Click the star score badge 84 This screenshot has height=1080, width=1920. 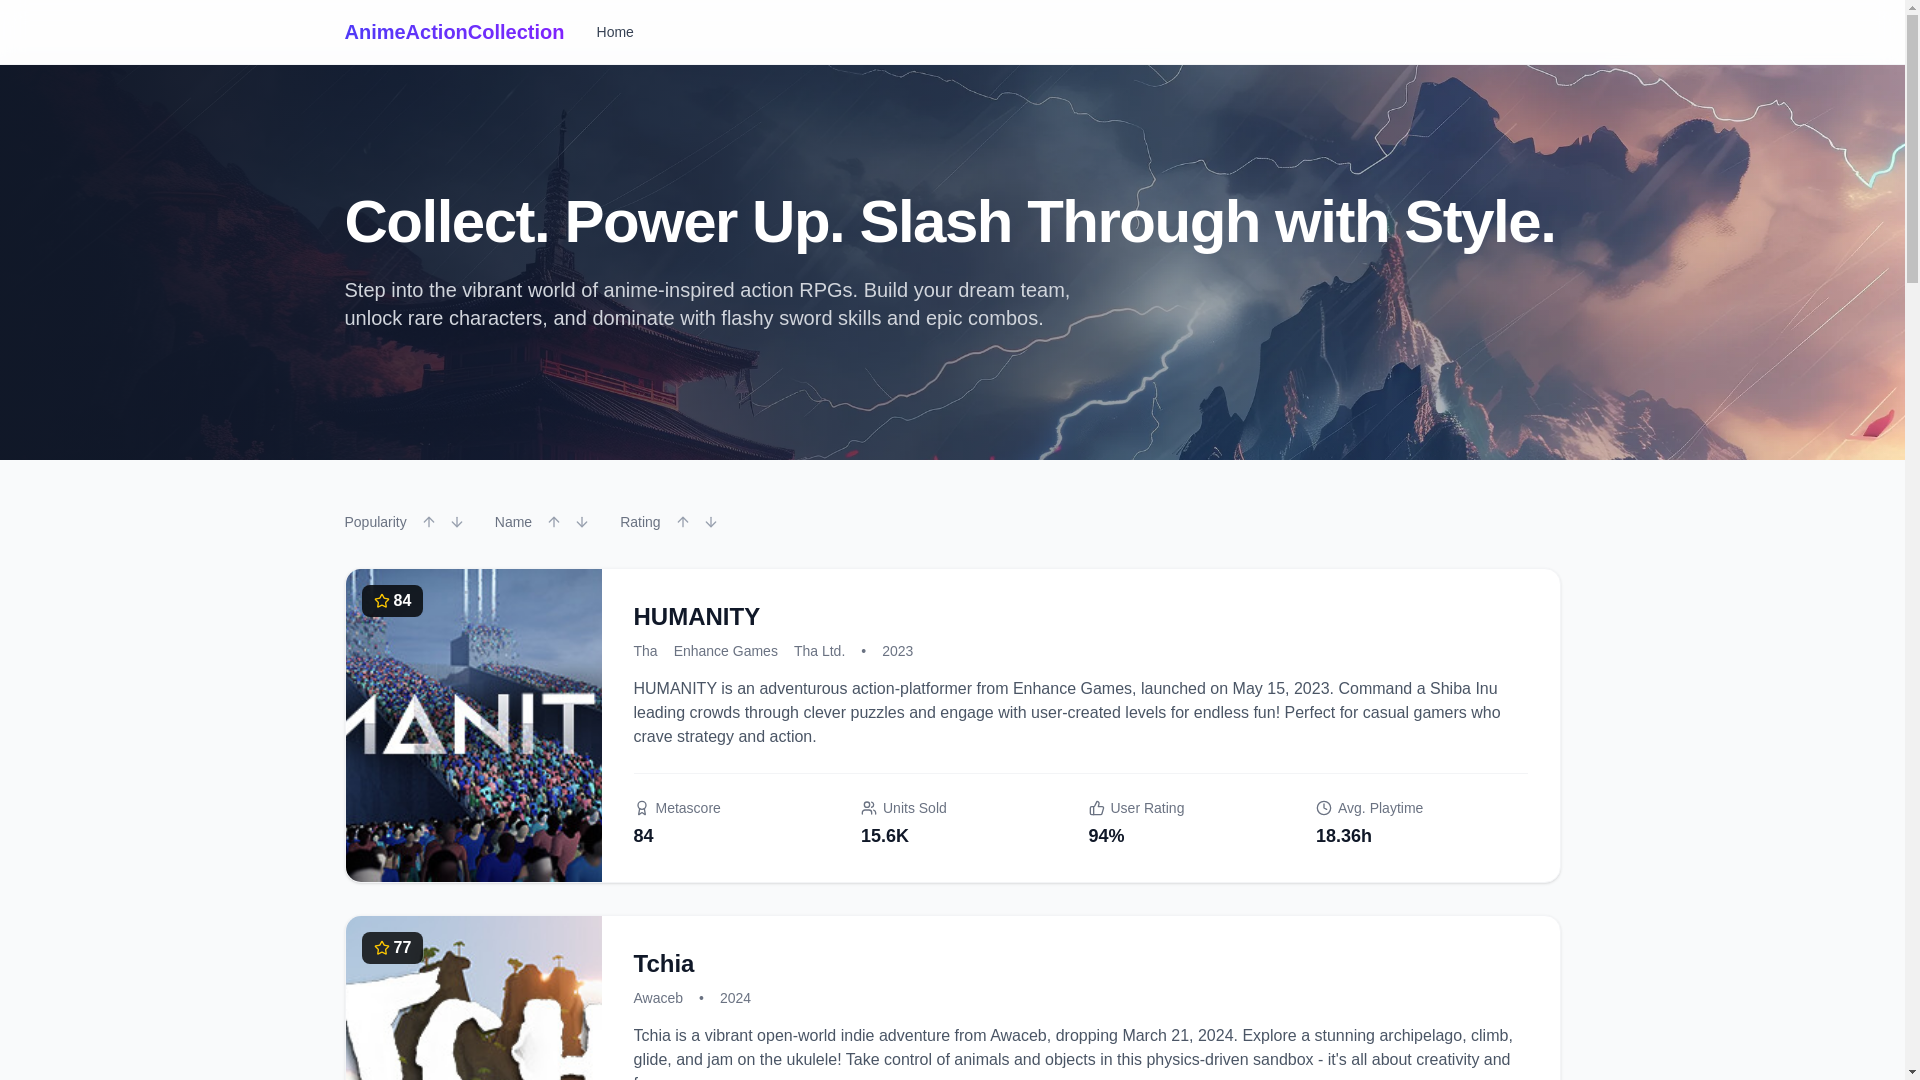click(x=392, y=601)
